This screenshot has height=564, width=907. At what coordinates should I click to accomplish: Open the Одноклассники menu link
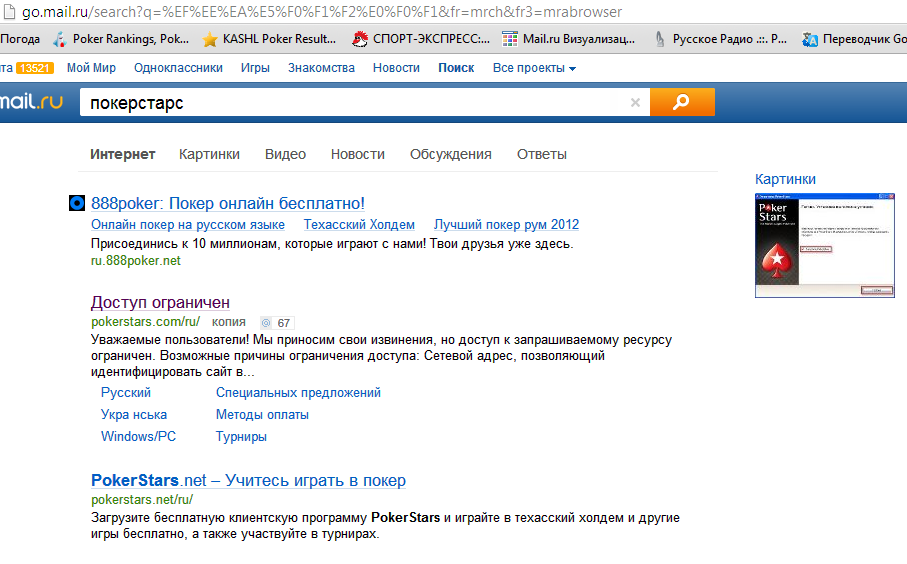pyautogui.click(x=178, y=68)
